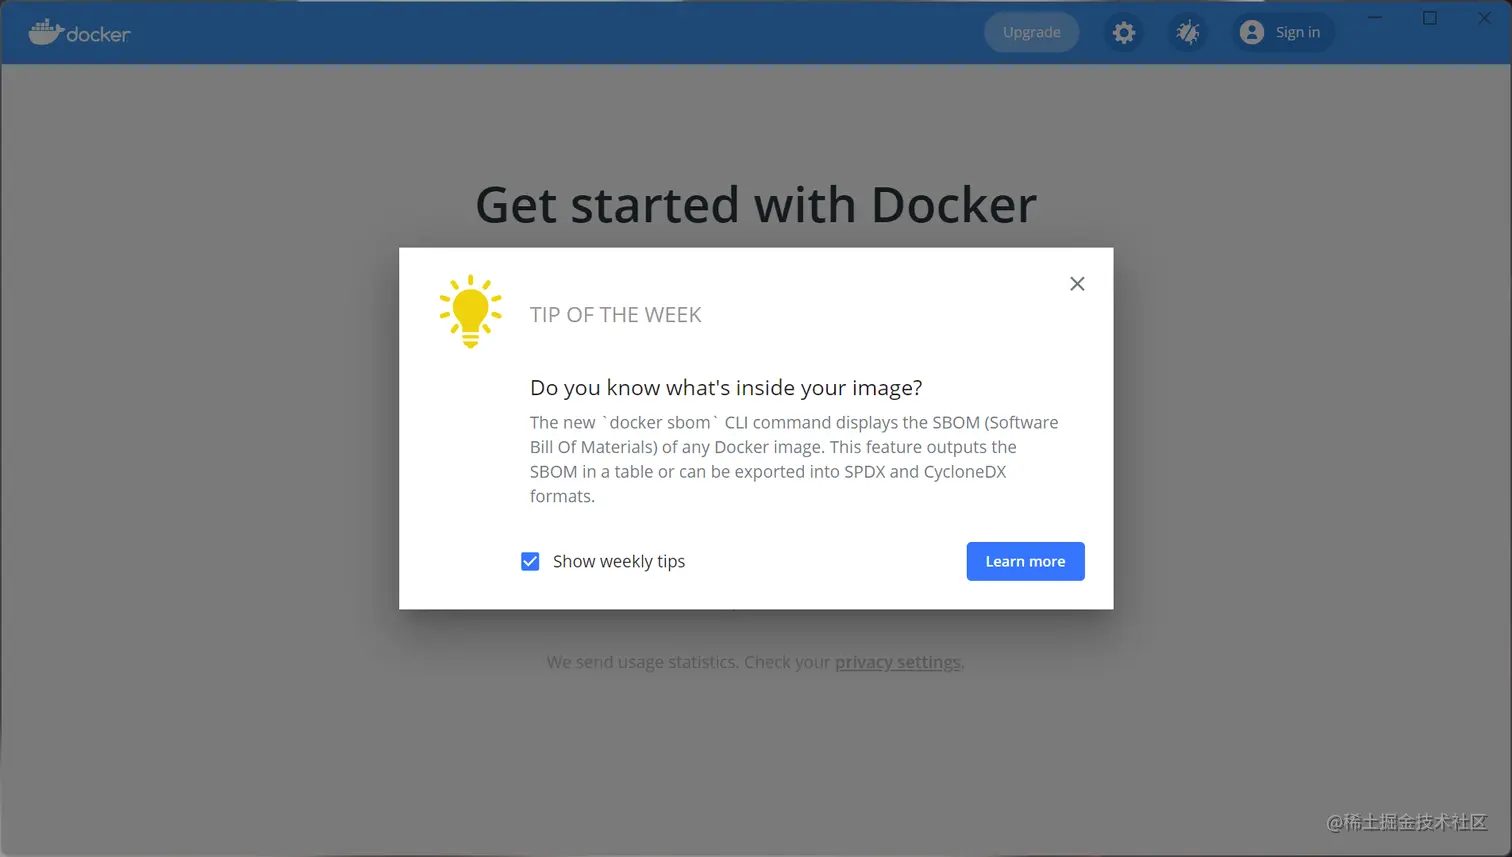Click "Do you know what's inside your image?"
The height and width of the screenshot is (857, 1512).
click(726, 388)
